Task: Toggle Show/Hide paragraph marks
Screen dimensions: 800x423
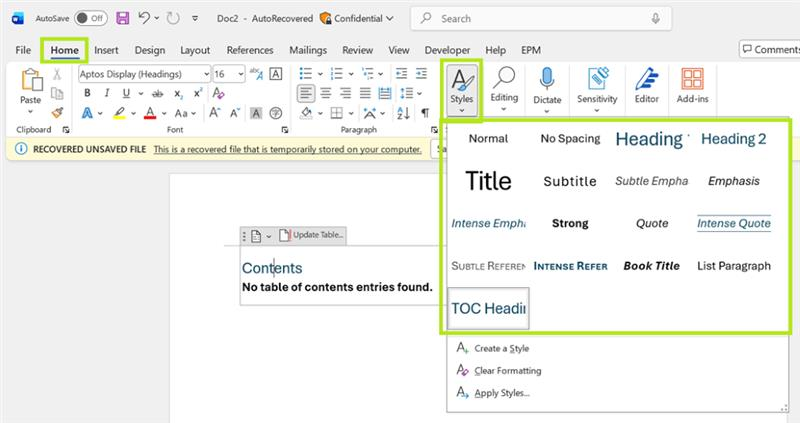Action: pyautogui.click(x=424, y=113)
